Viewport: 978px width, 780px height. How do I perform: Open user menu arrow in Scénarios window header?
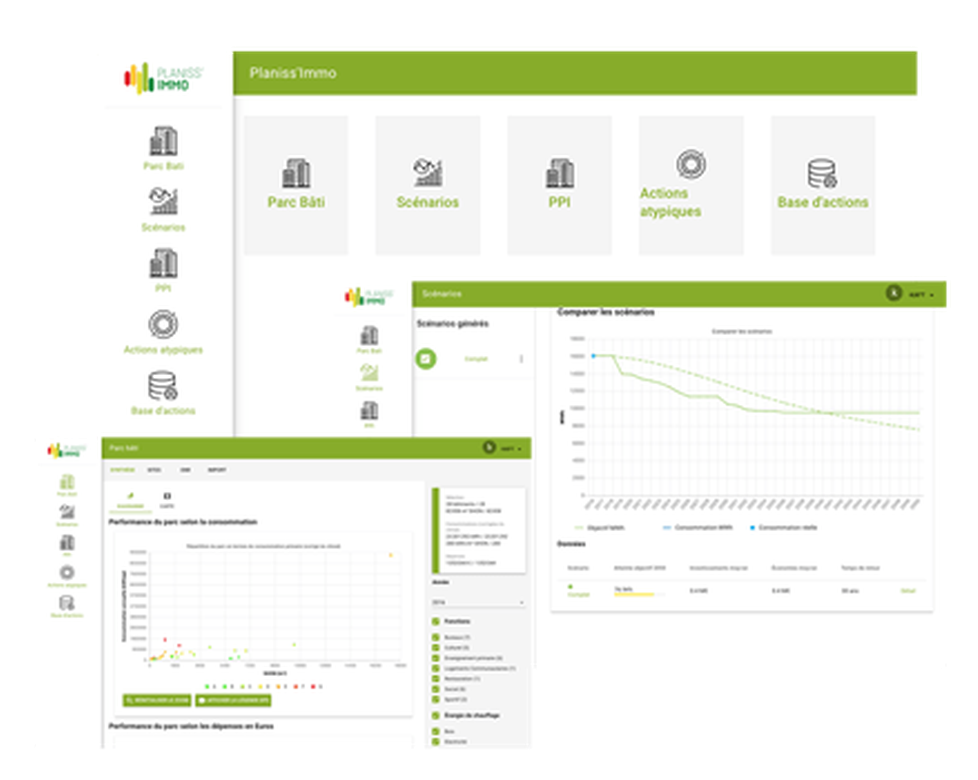[x=932, y=295]
